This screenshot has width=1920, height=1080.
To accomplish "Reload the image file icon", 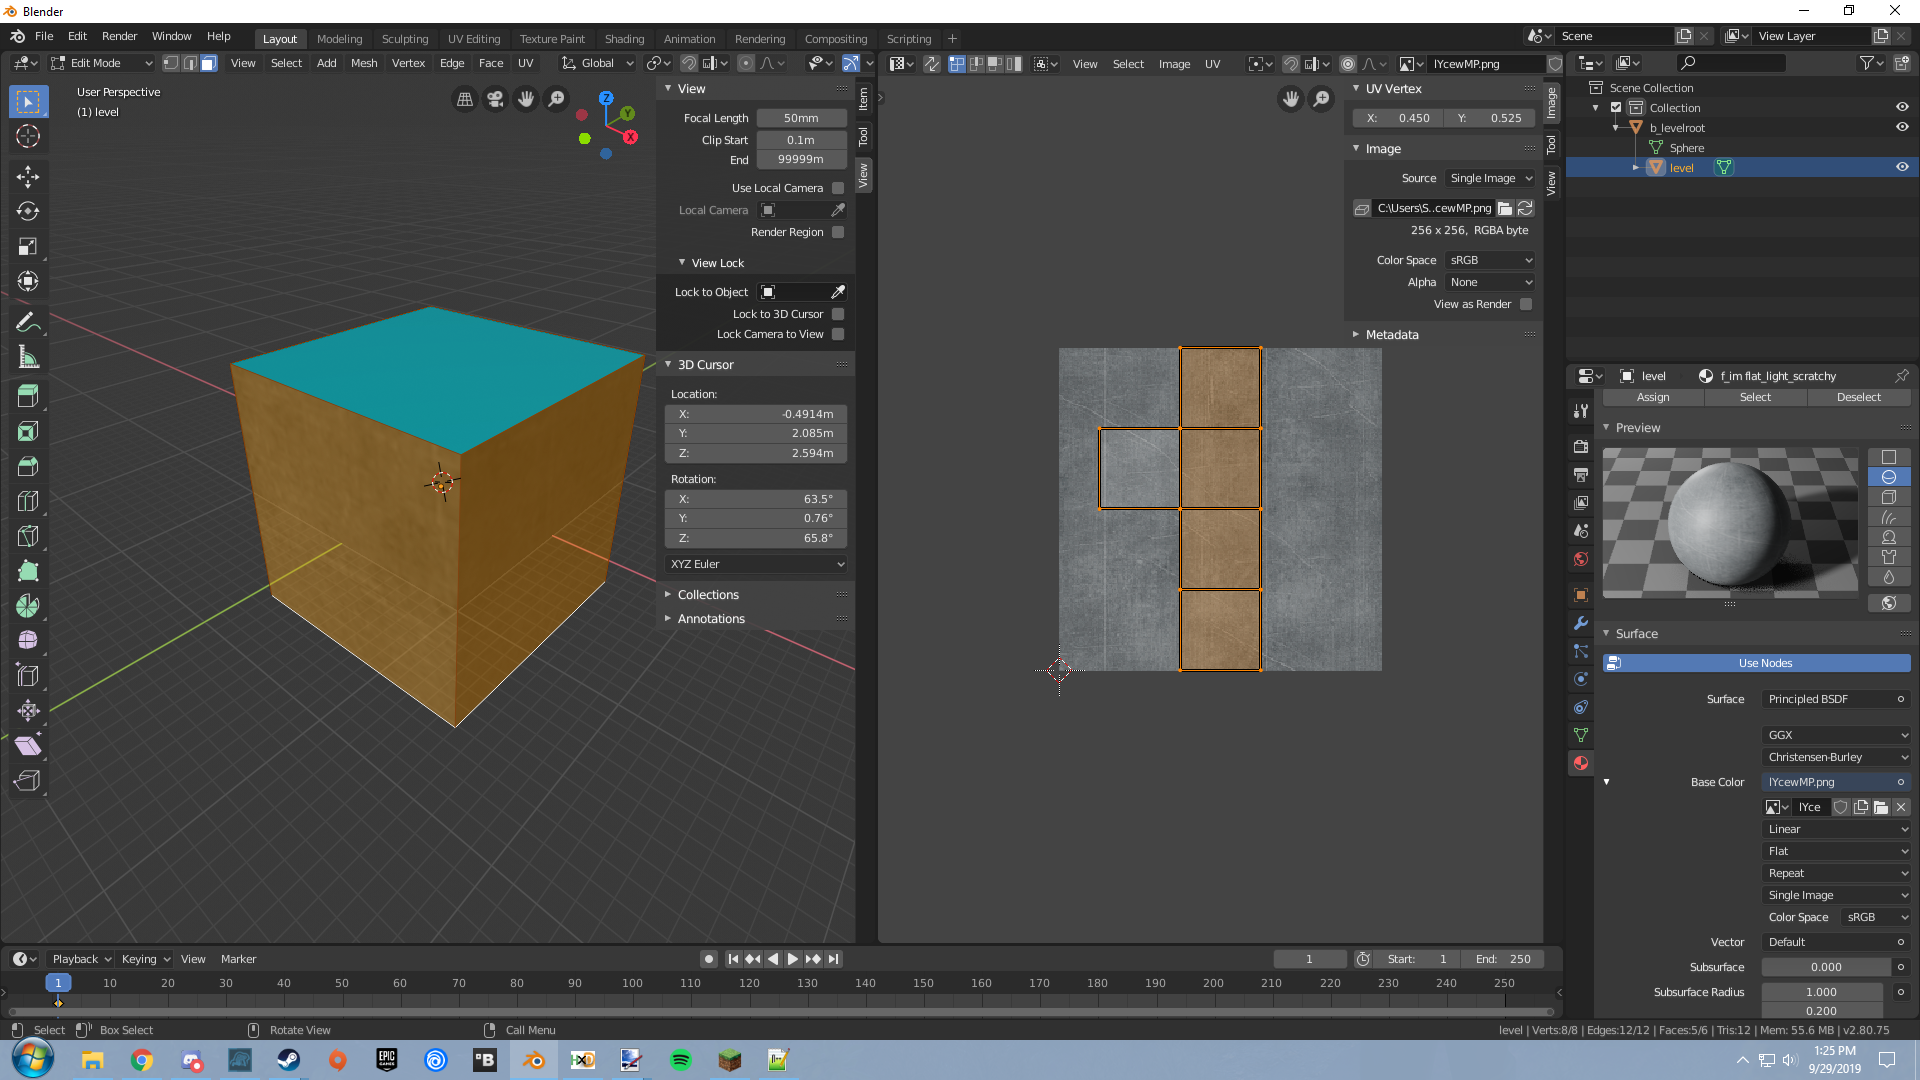I will (1525, 208).
